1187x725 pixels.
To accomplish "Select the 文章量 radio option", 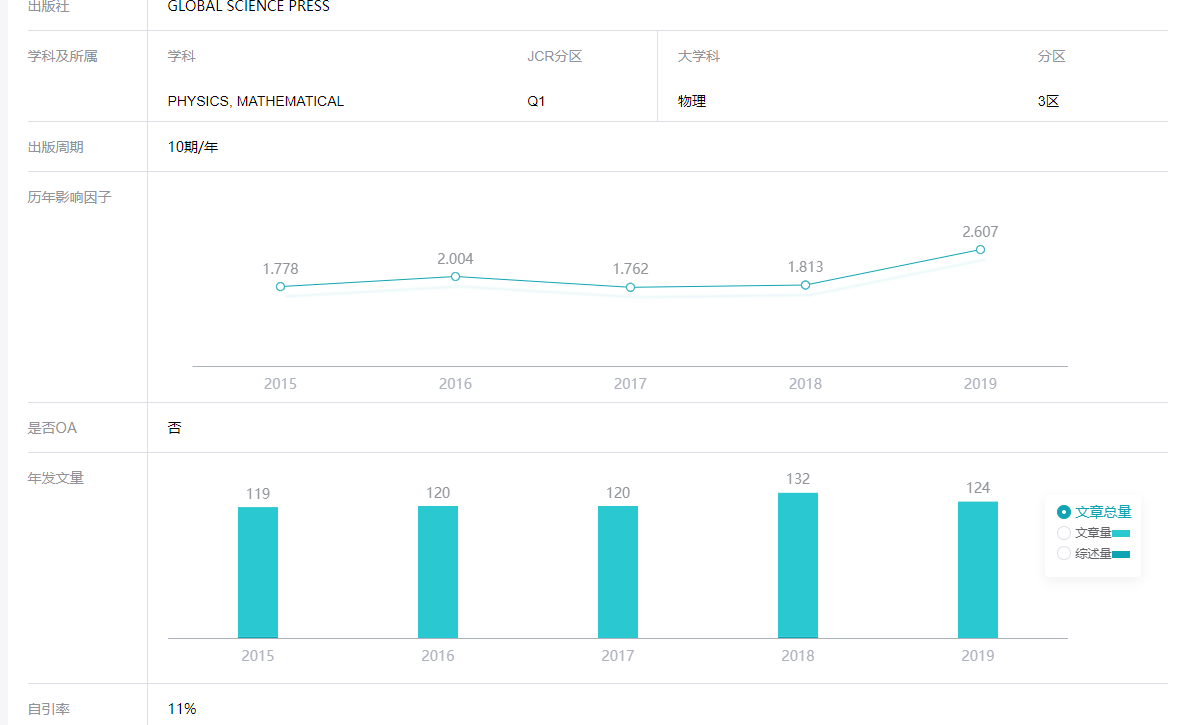I will pyautogui.click(x=1064, y=533).
